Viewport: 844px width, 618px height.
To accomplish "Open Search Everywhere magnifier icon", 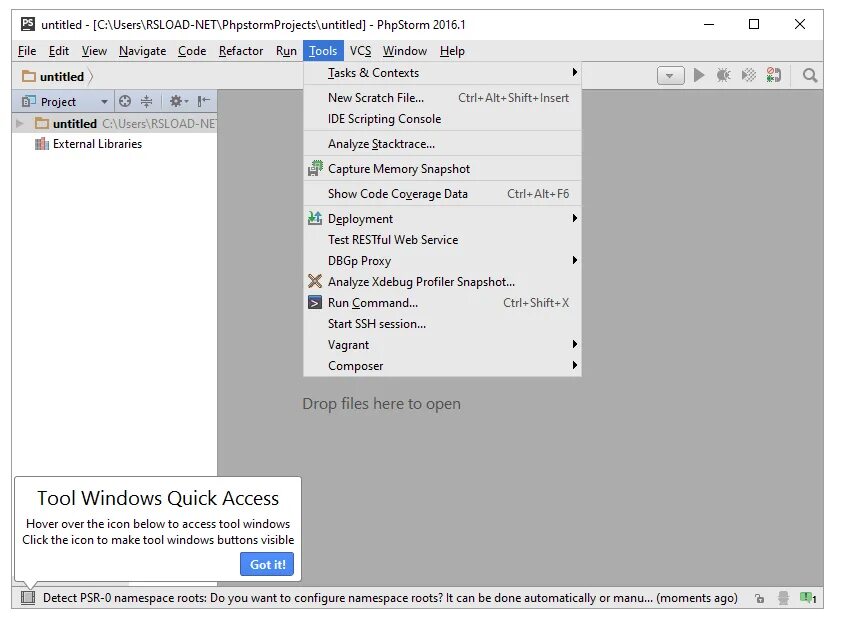I will click(810, 75).
